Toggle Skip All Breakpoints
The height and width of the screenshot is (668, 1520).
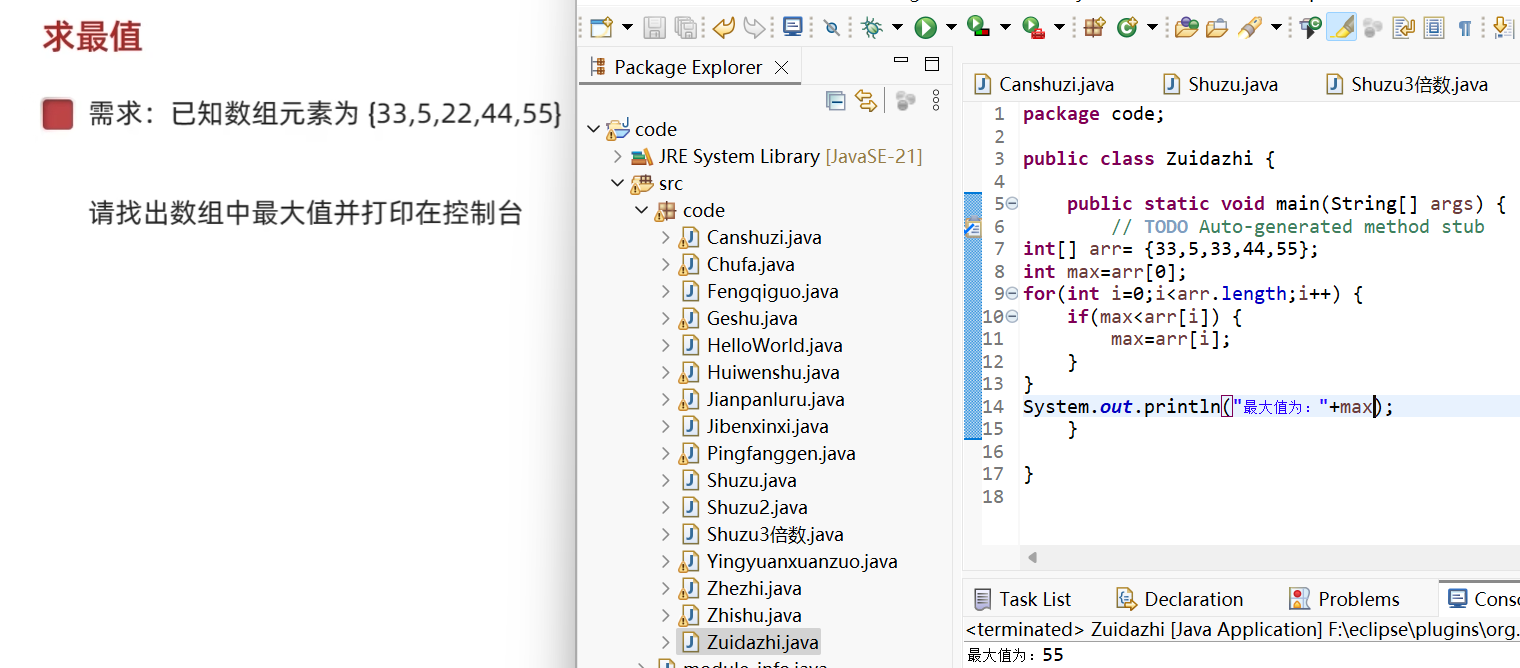832,28
